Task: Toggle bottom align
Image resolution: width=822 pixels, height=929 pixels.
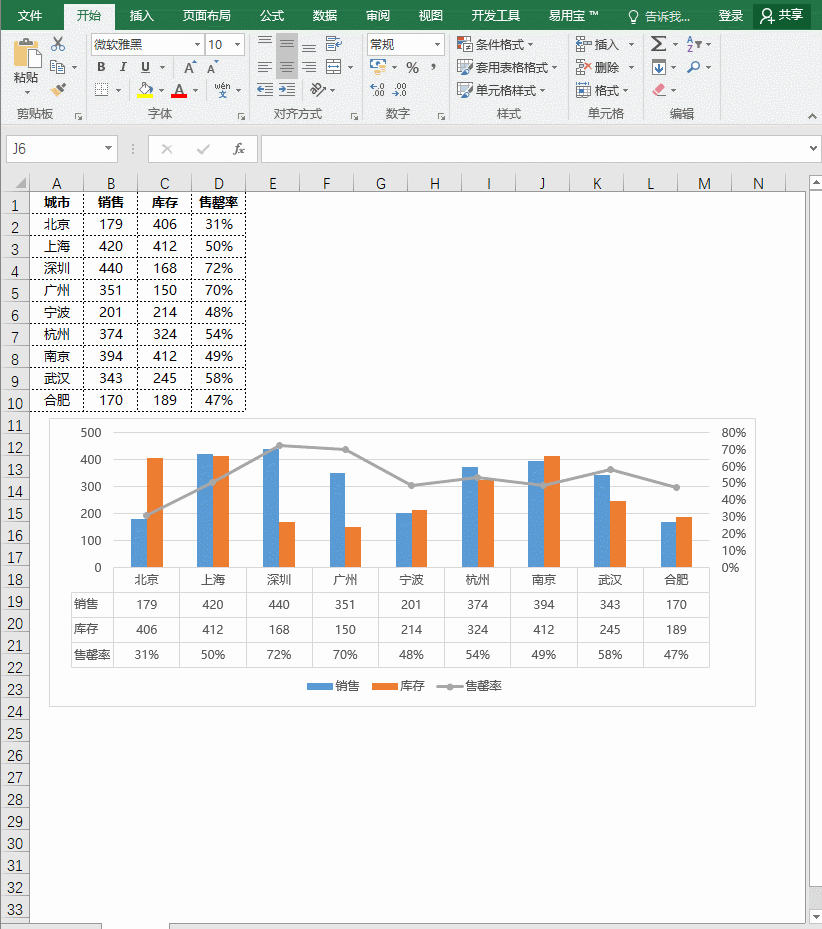Action: point(309,46)
